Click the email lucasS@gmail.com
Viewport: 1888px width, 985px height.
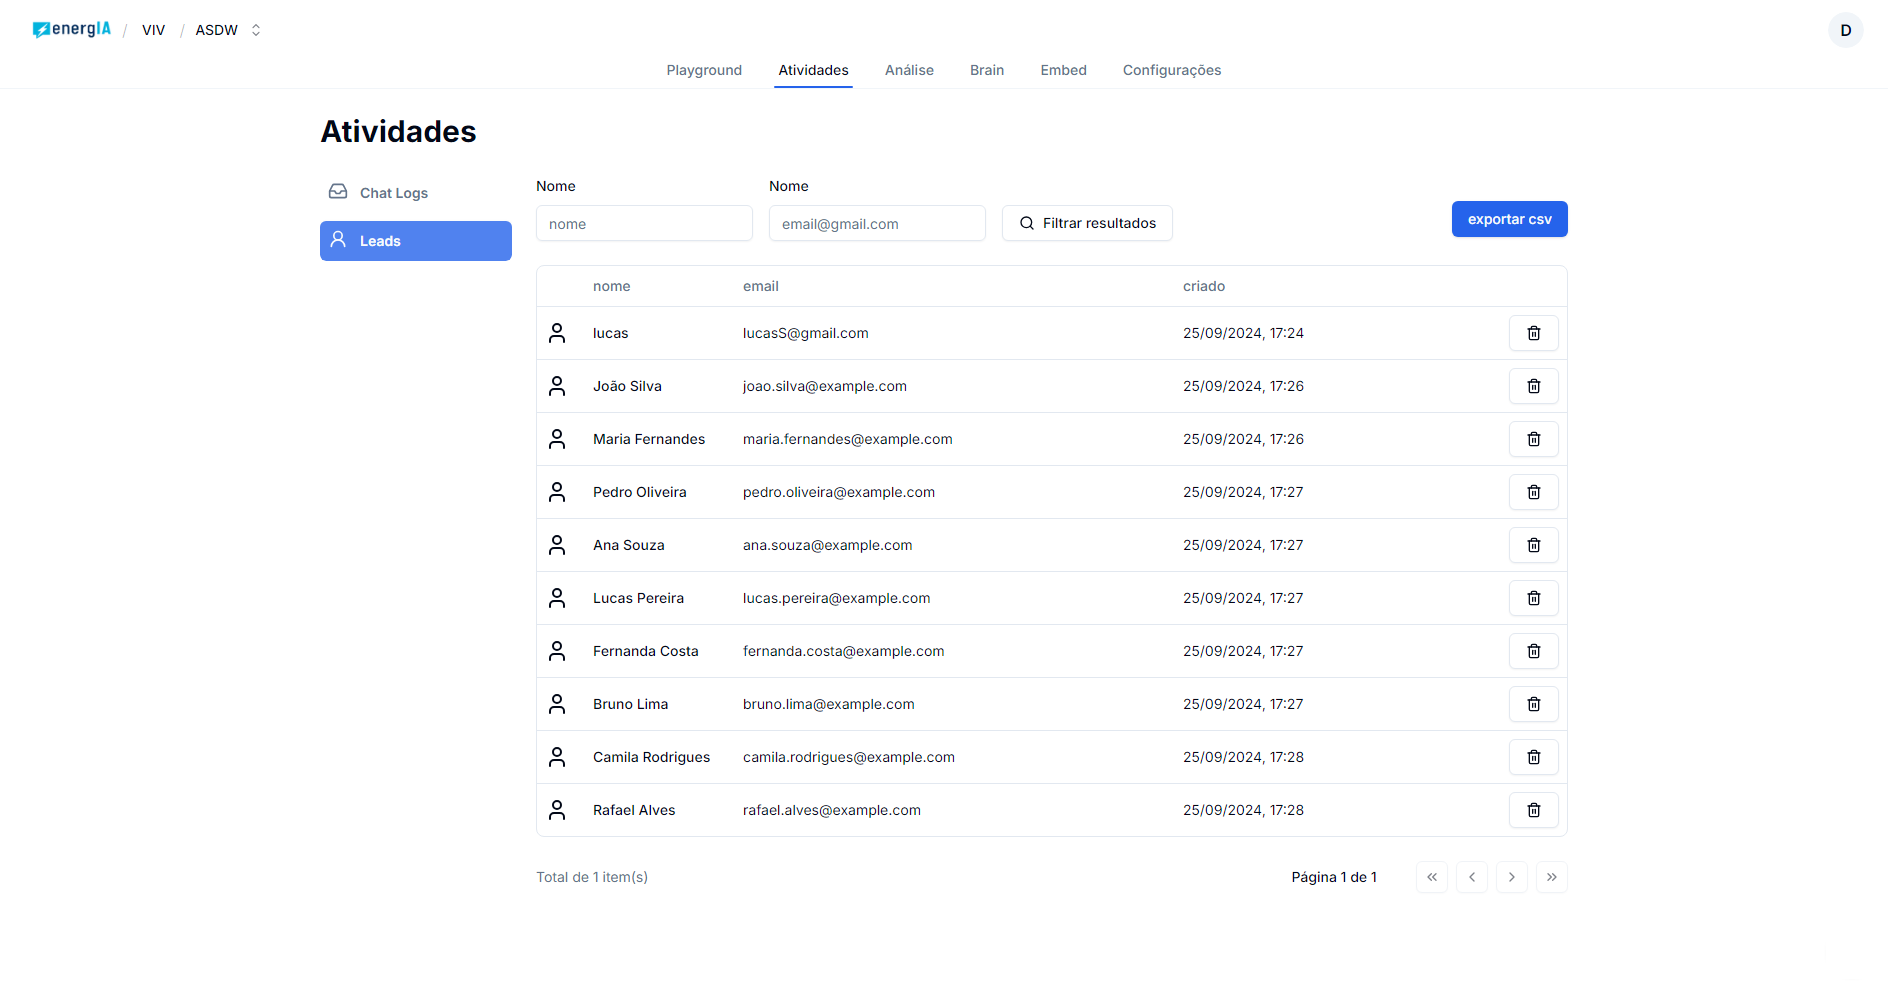pyautogui.click(x=805, y=333)
